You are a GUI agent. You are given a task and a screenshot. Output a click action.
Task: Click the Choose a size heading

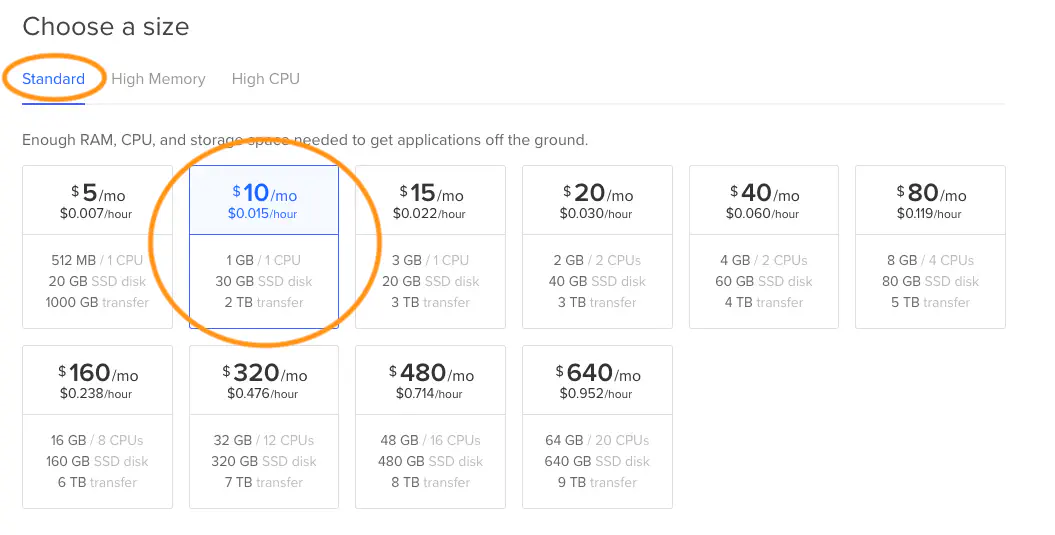pos(105,27)
